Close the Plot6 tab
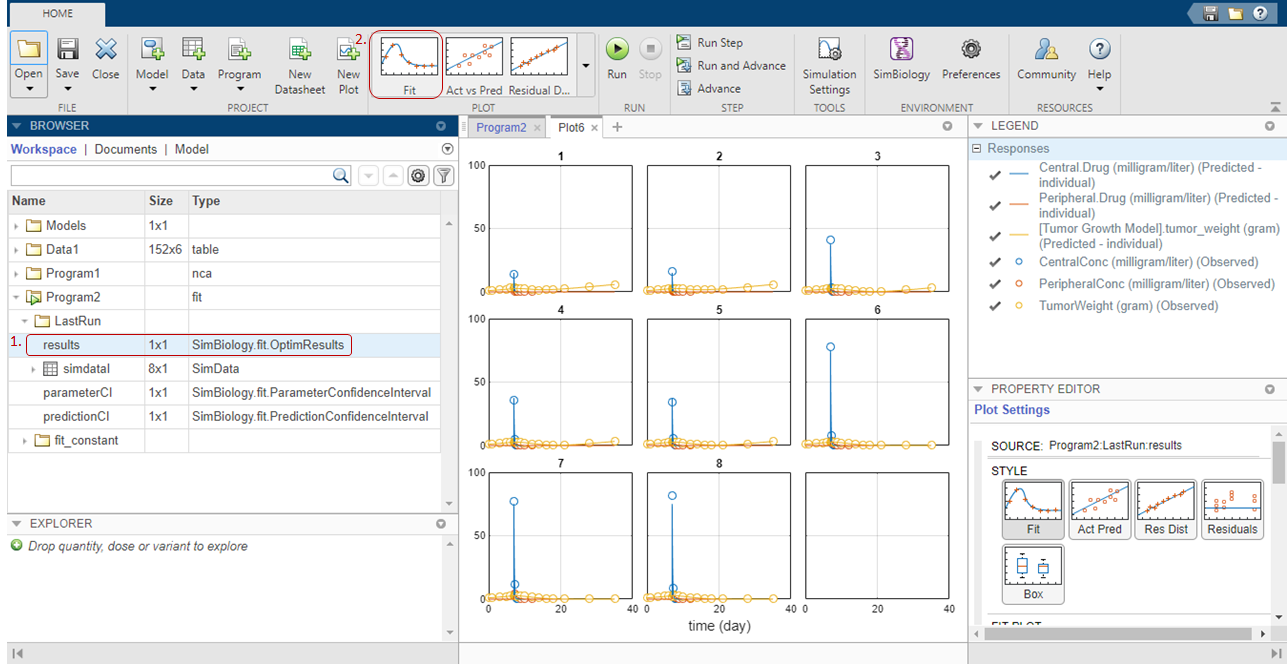The height and width of the screenshot is (664, 1287). point(594,127)
